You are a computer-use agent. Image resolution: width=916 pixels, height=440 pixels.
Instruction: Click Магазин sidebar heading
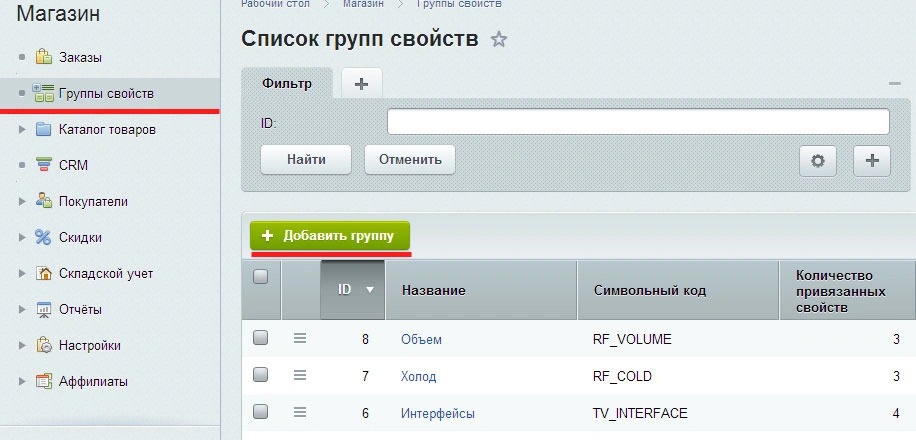[58, 13]
